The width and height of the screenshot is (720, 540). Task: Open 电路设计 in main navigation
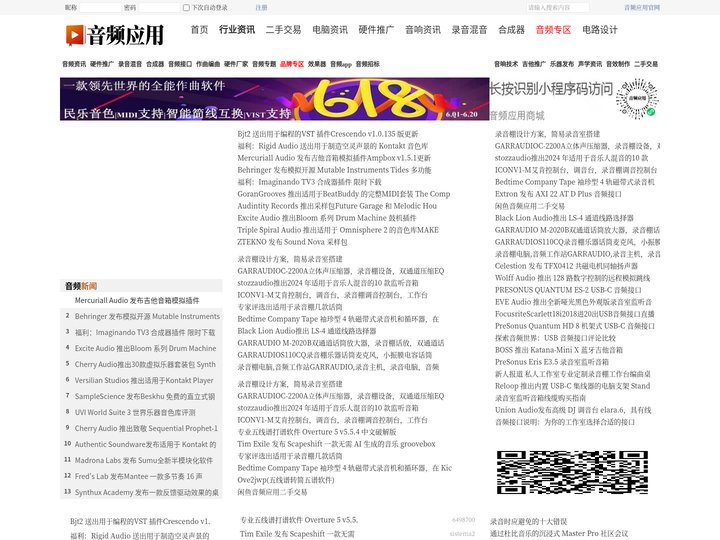[x=600, y=30]
